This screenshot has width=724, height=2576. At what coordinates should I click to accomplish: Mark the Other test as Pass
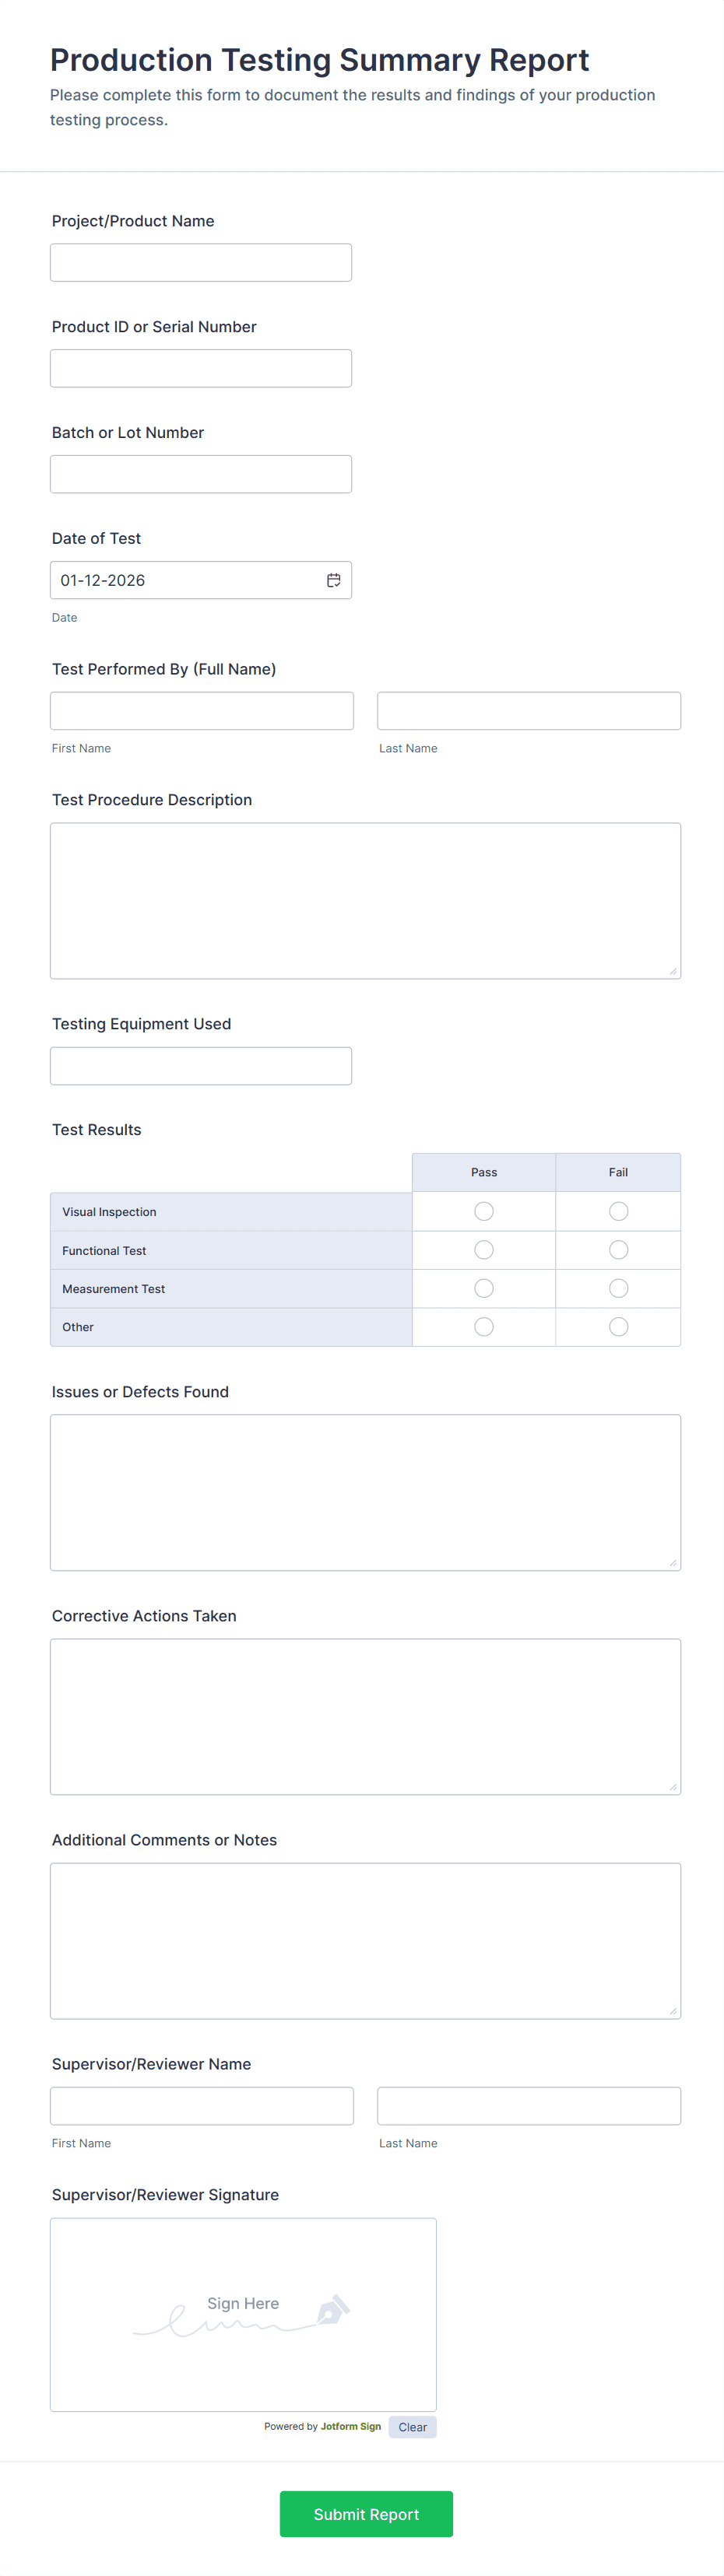point(483,1327)
